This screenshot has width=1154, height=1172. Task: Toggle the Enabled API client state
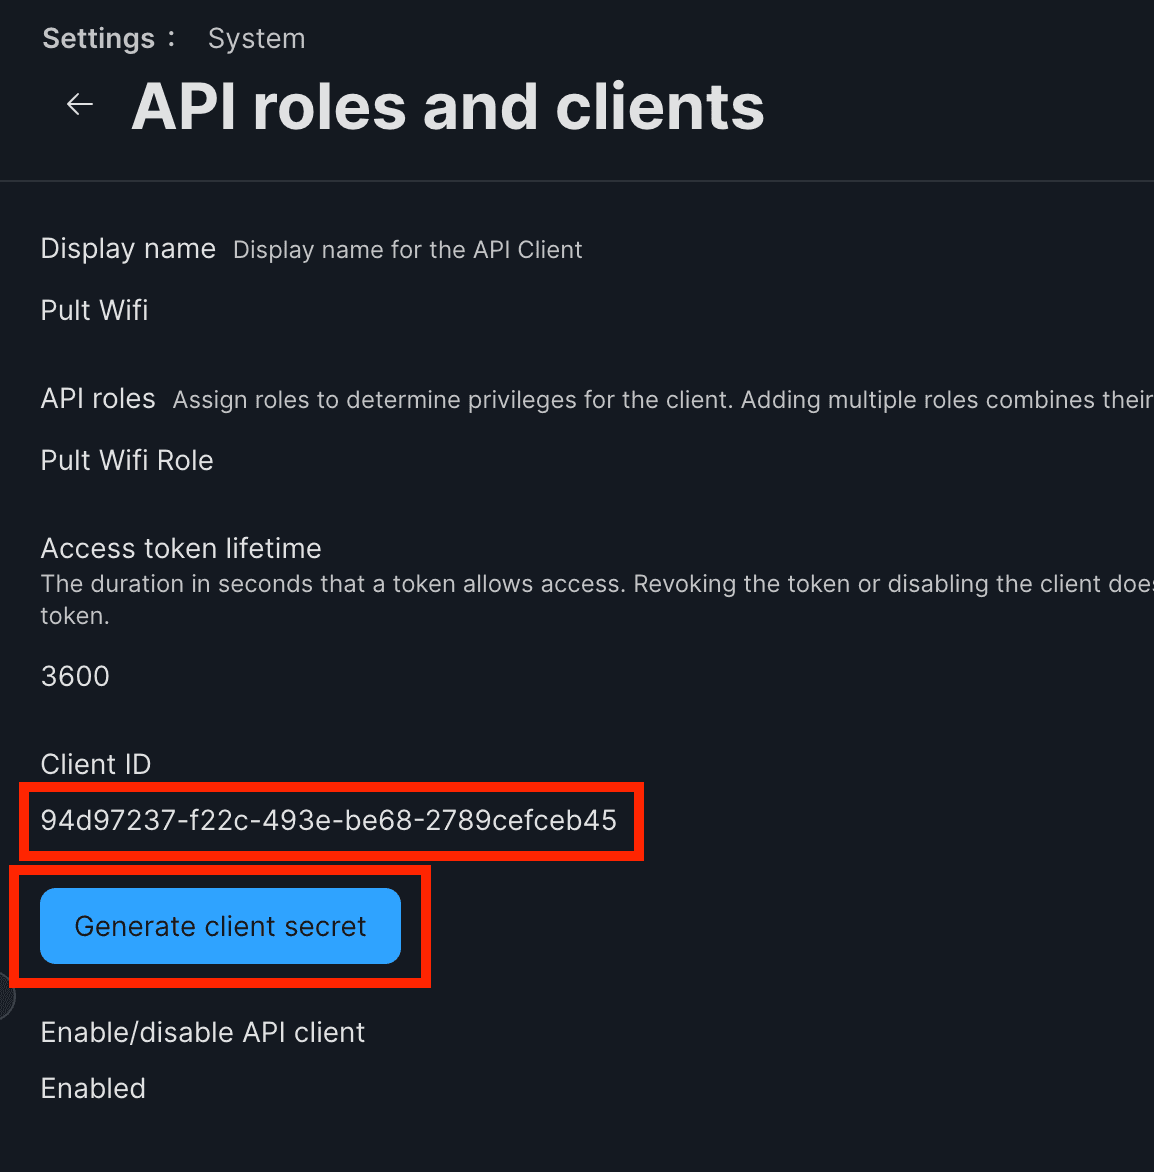point(93,1088)
